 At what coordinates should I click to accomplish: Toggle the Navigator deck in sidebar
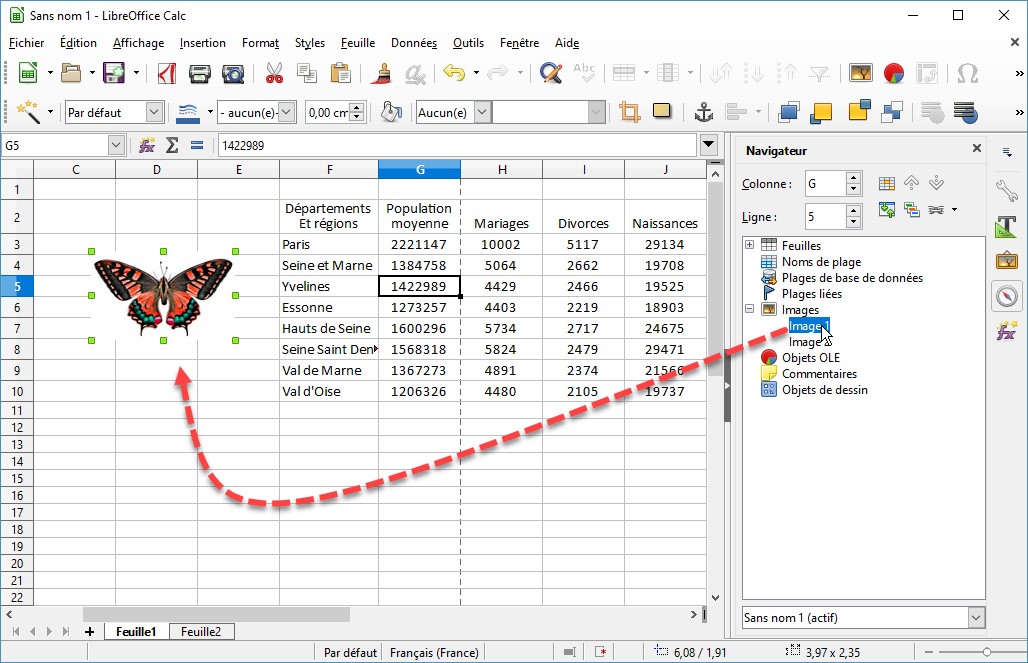[x=1006, y=296]
